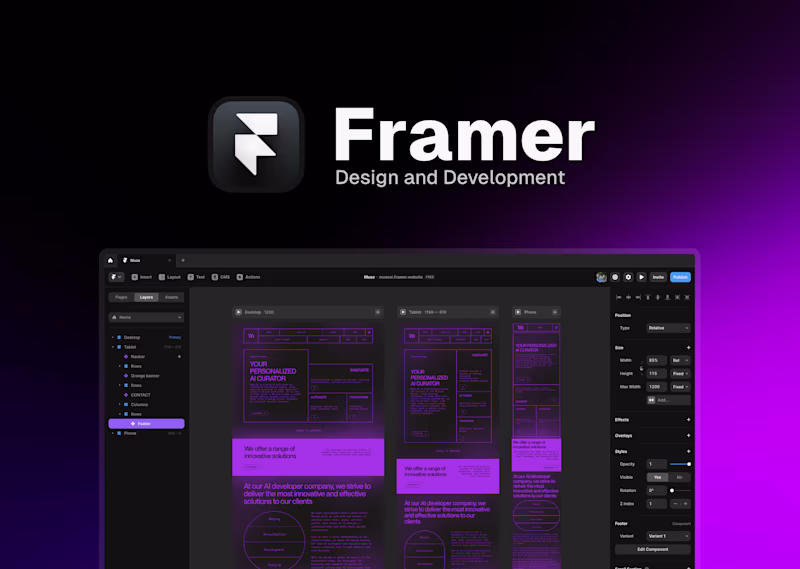
Task: Click the Opacity slider handle
Action: (x=689, y=464)
